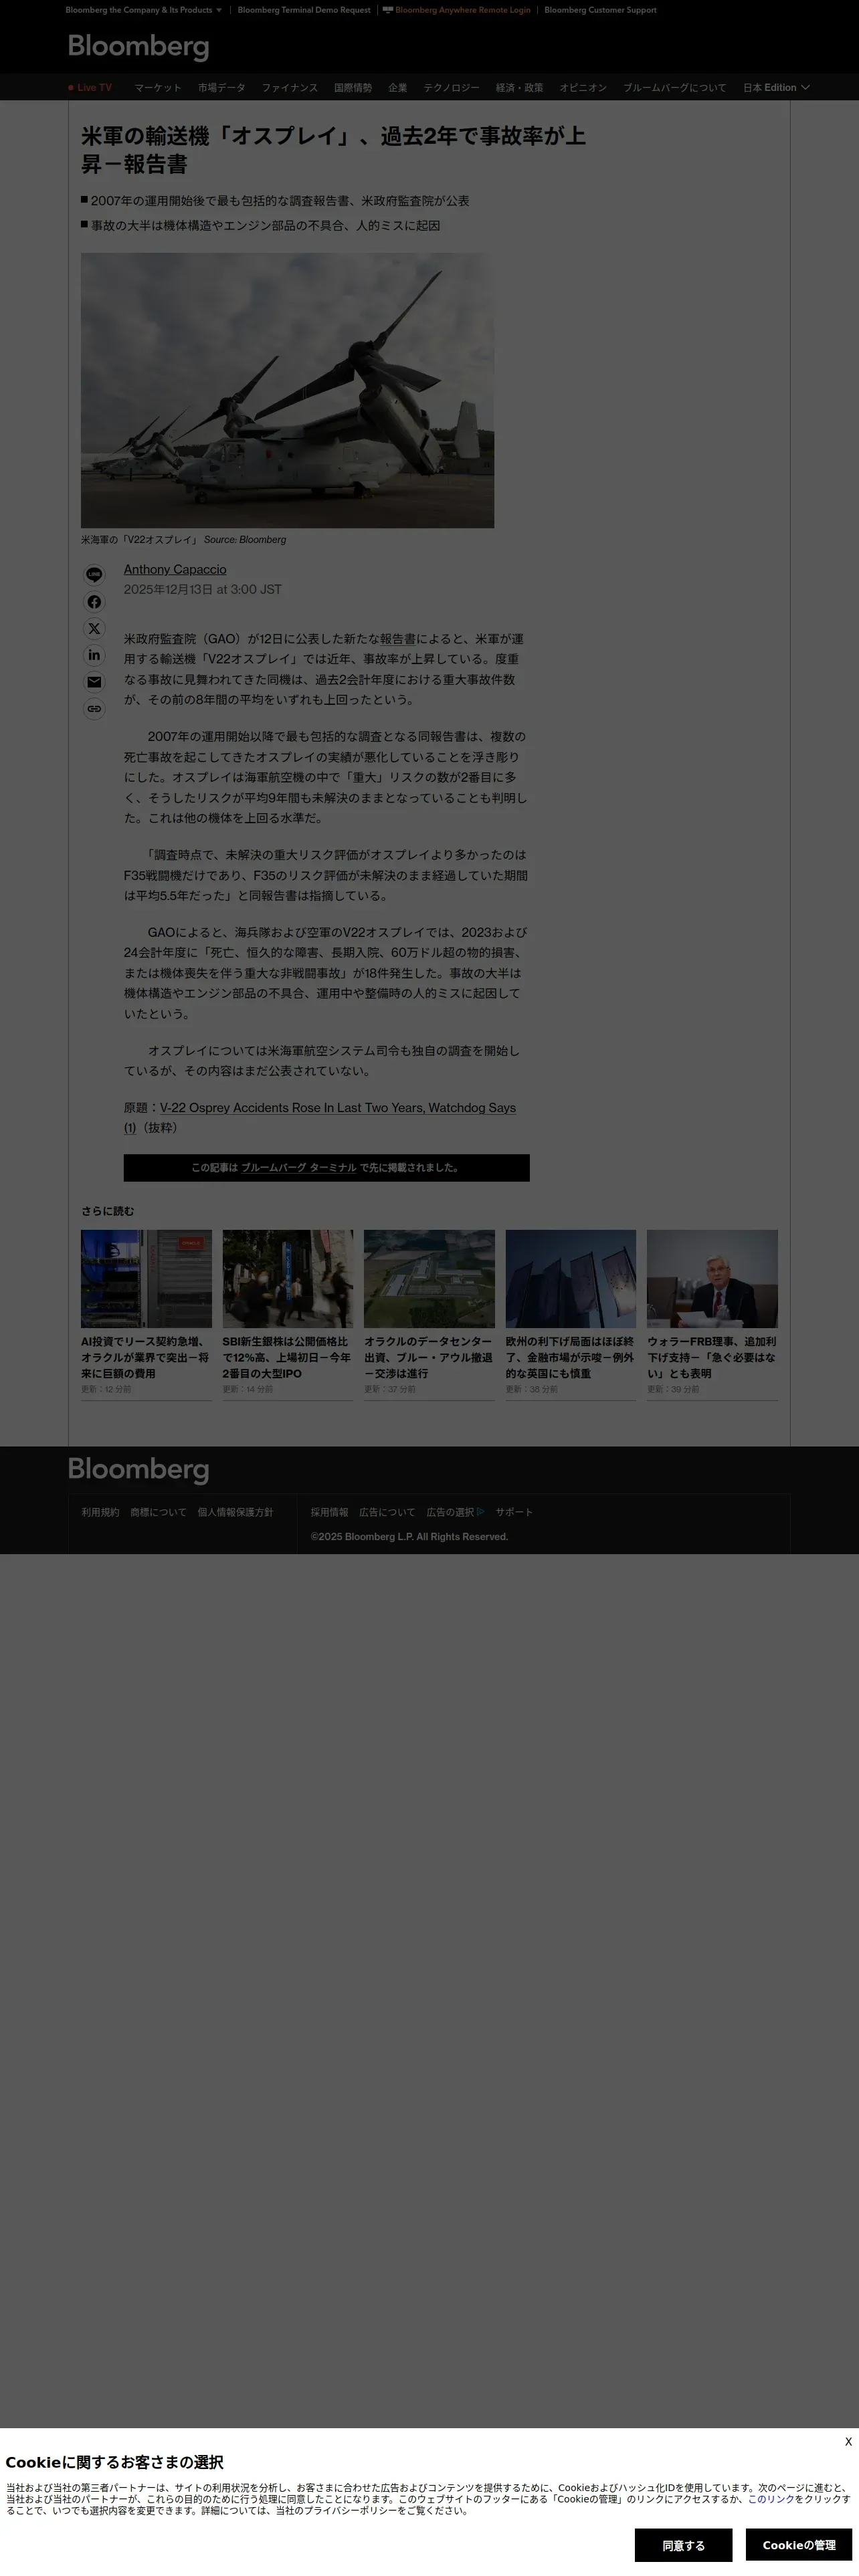
Task: Click article headline 米軍の輸送機「オスプレイ」
Action: point(333,149)
